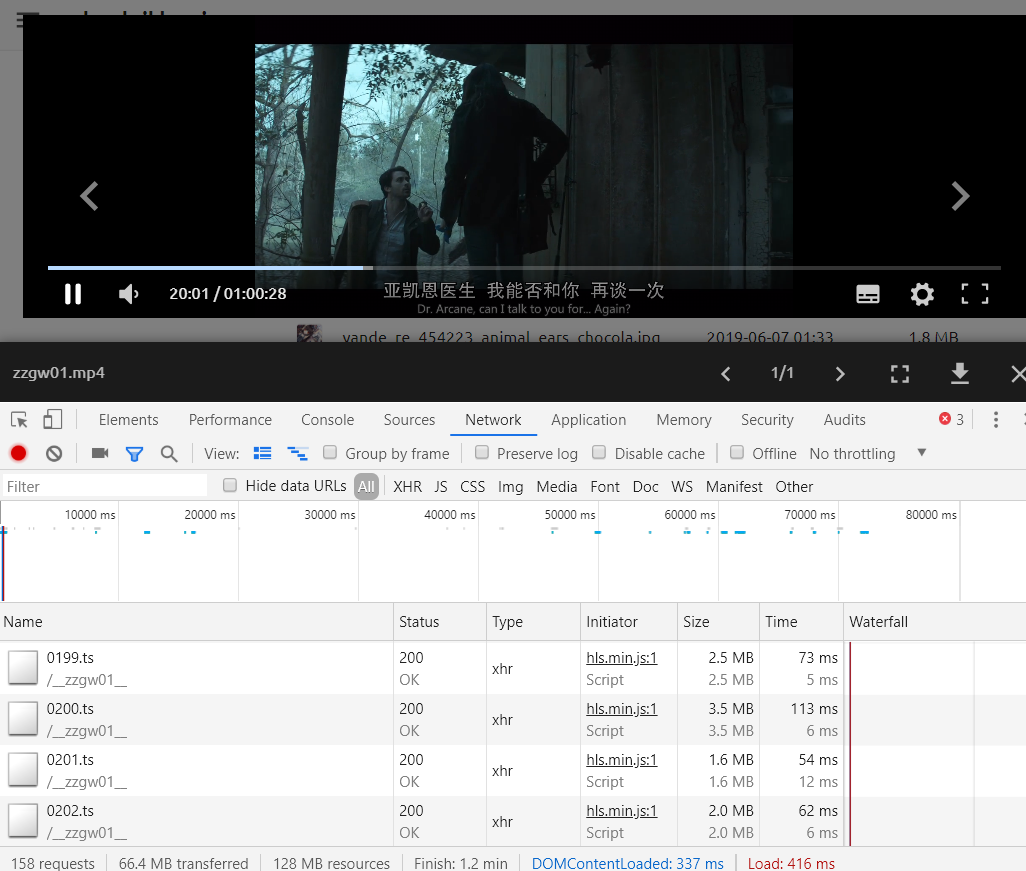The width and height of the screenshot is (1026, 871).
Task: Filter requests by Font
Action: [x=605, y=486]
